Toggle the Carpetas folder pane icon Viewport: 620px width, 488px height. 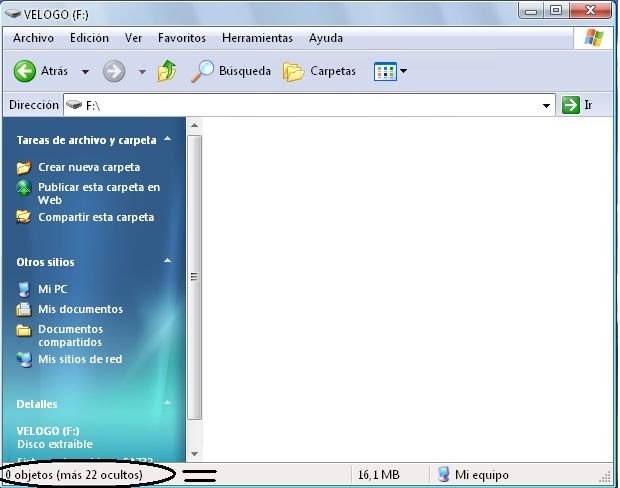tap(293, 72)
